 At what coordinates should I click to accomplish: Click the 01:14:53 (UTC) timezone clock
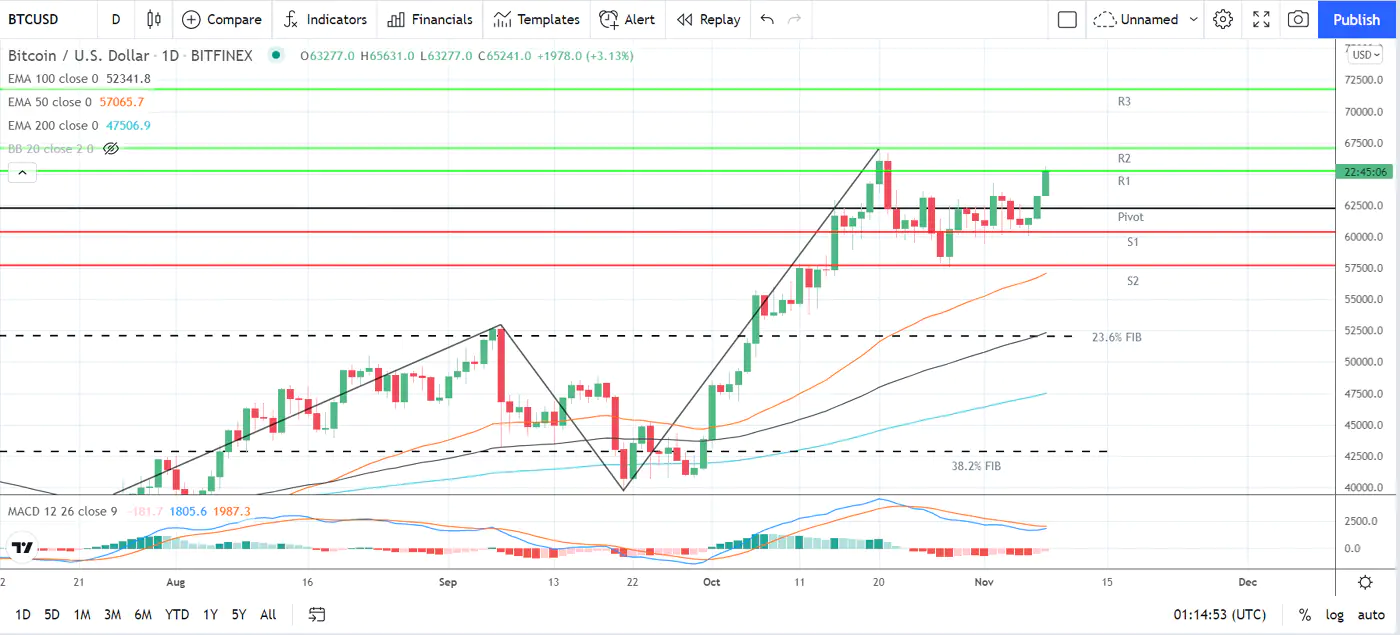click(x=1221, y=614)
